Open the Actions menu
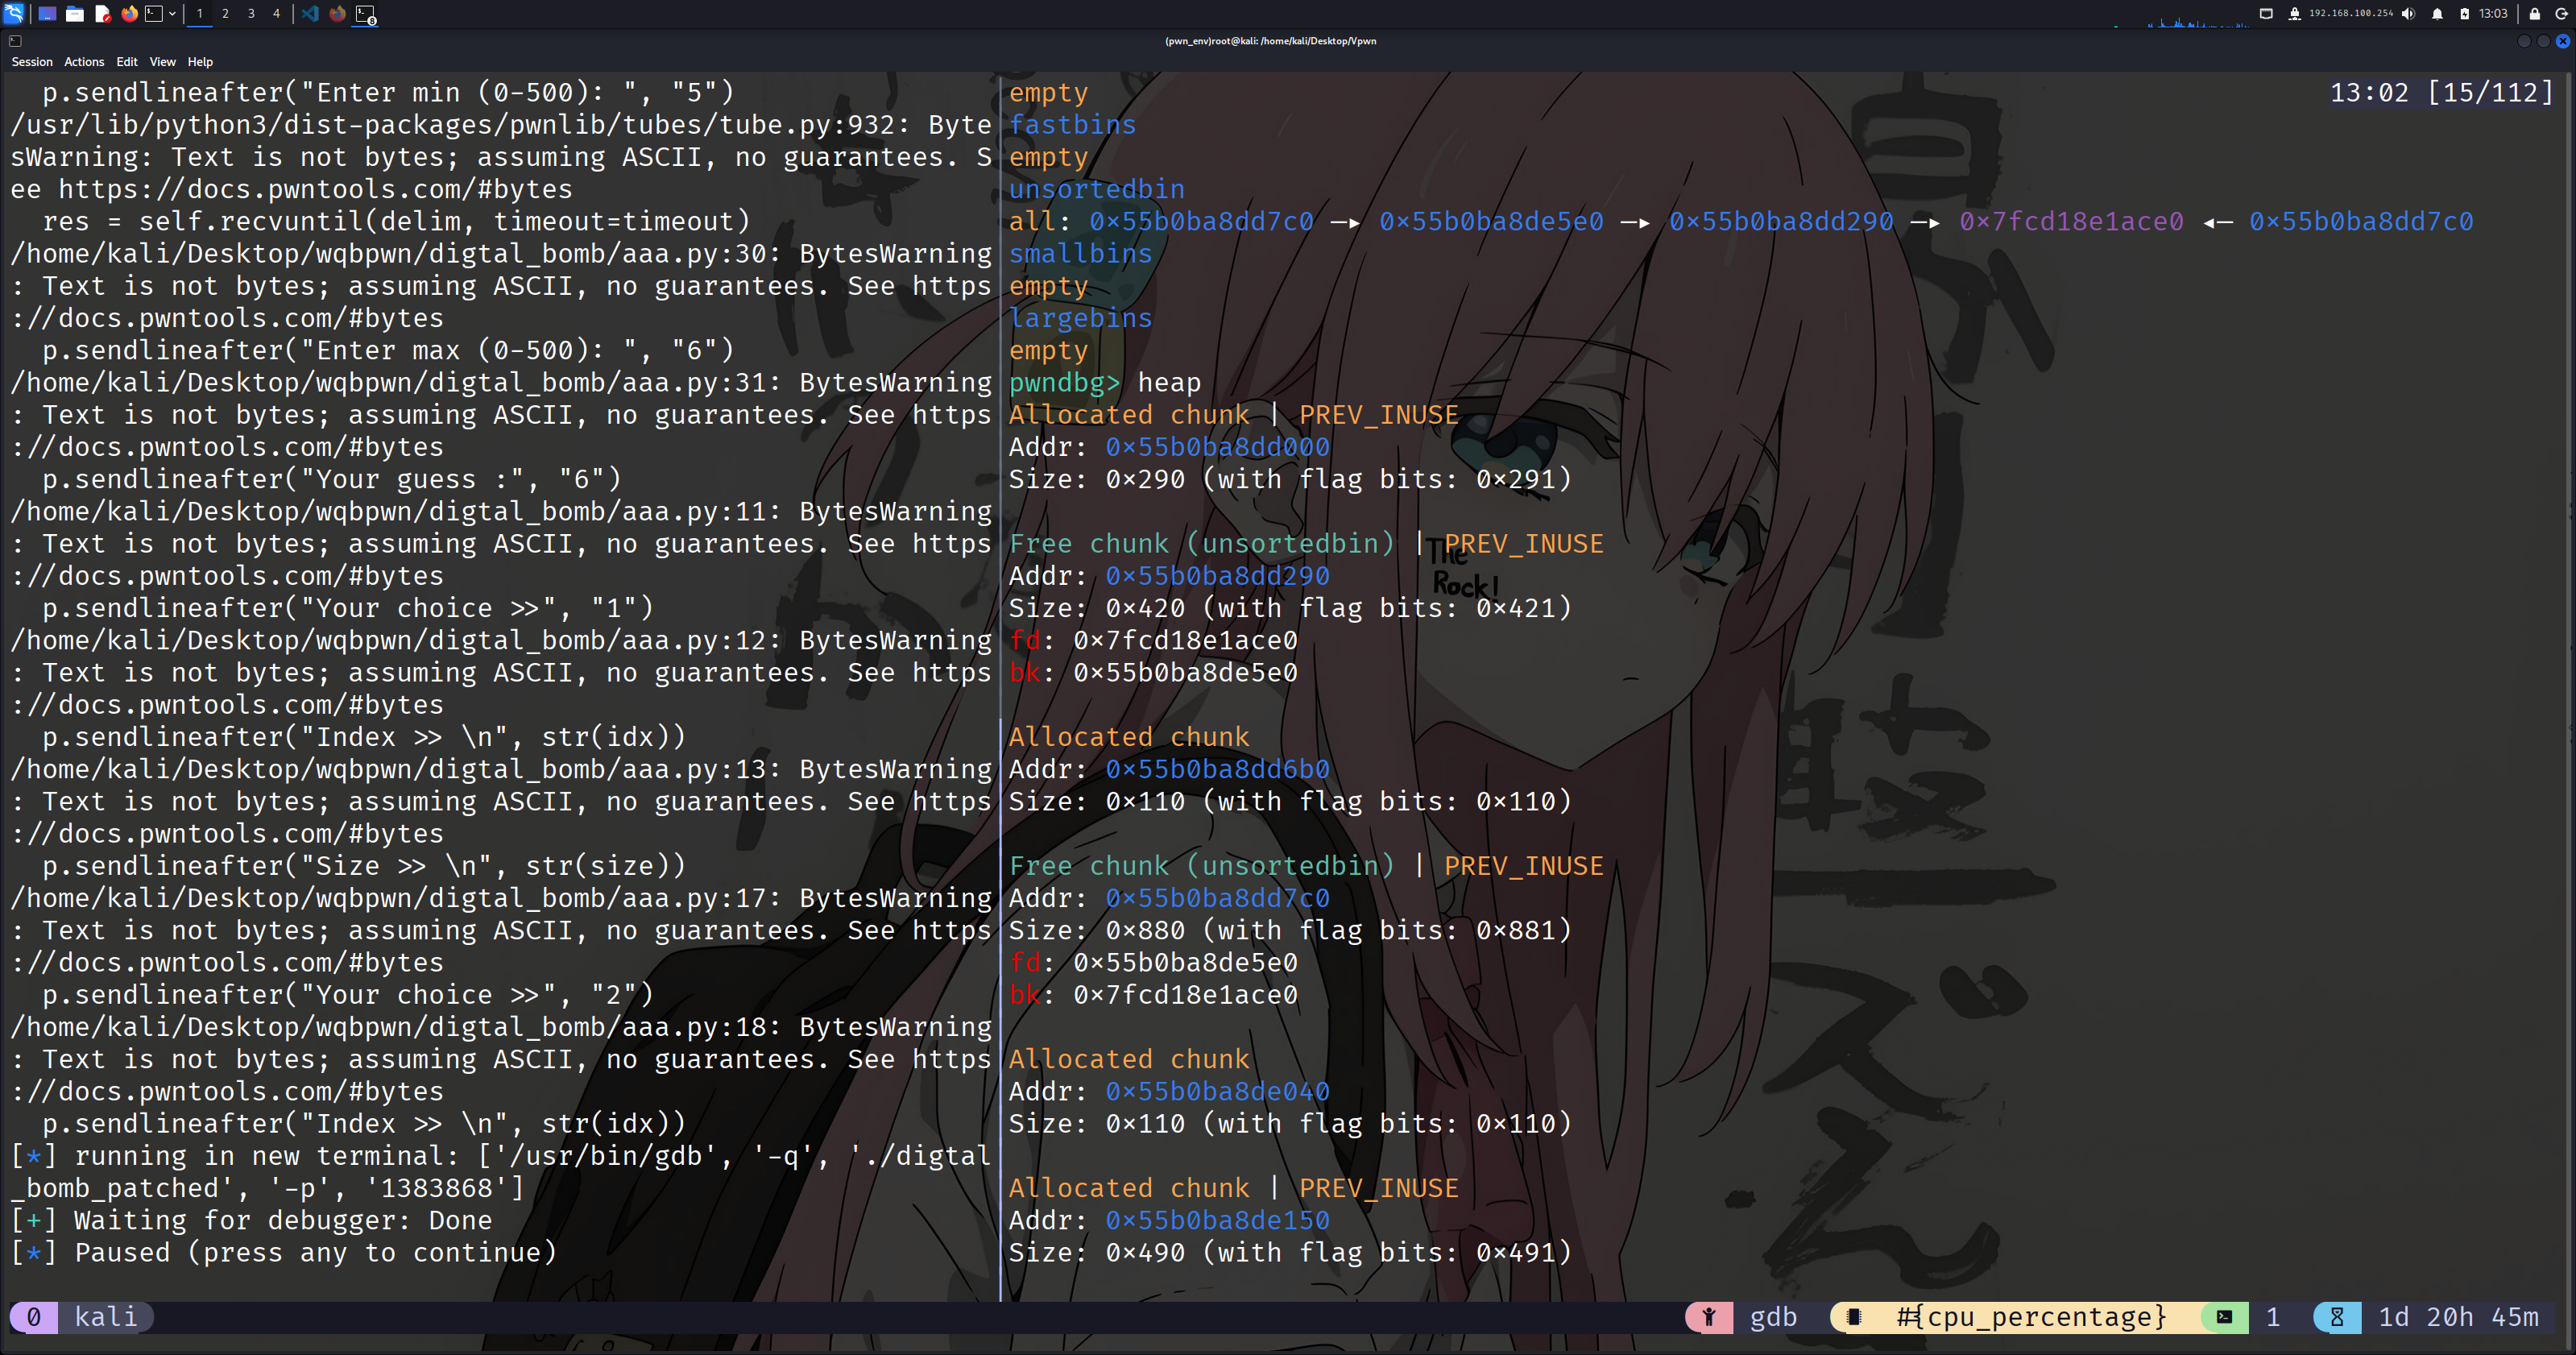The image size is (2576, 1355). (84, 62)
